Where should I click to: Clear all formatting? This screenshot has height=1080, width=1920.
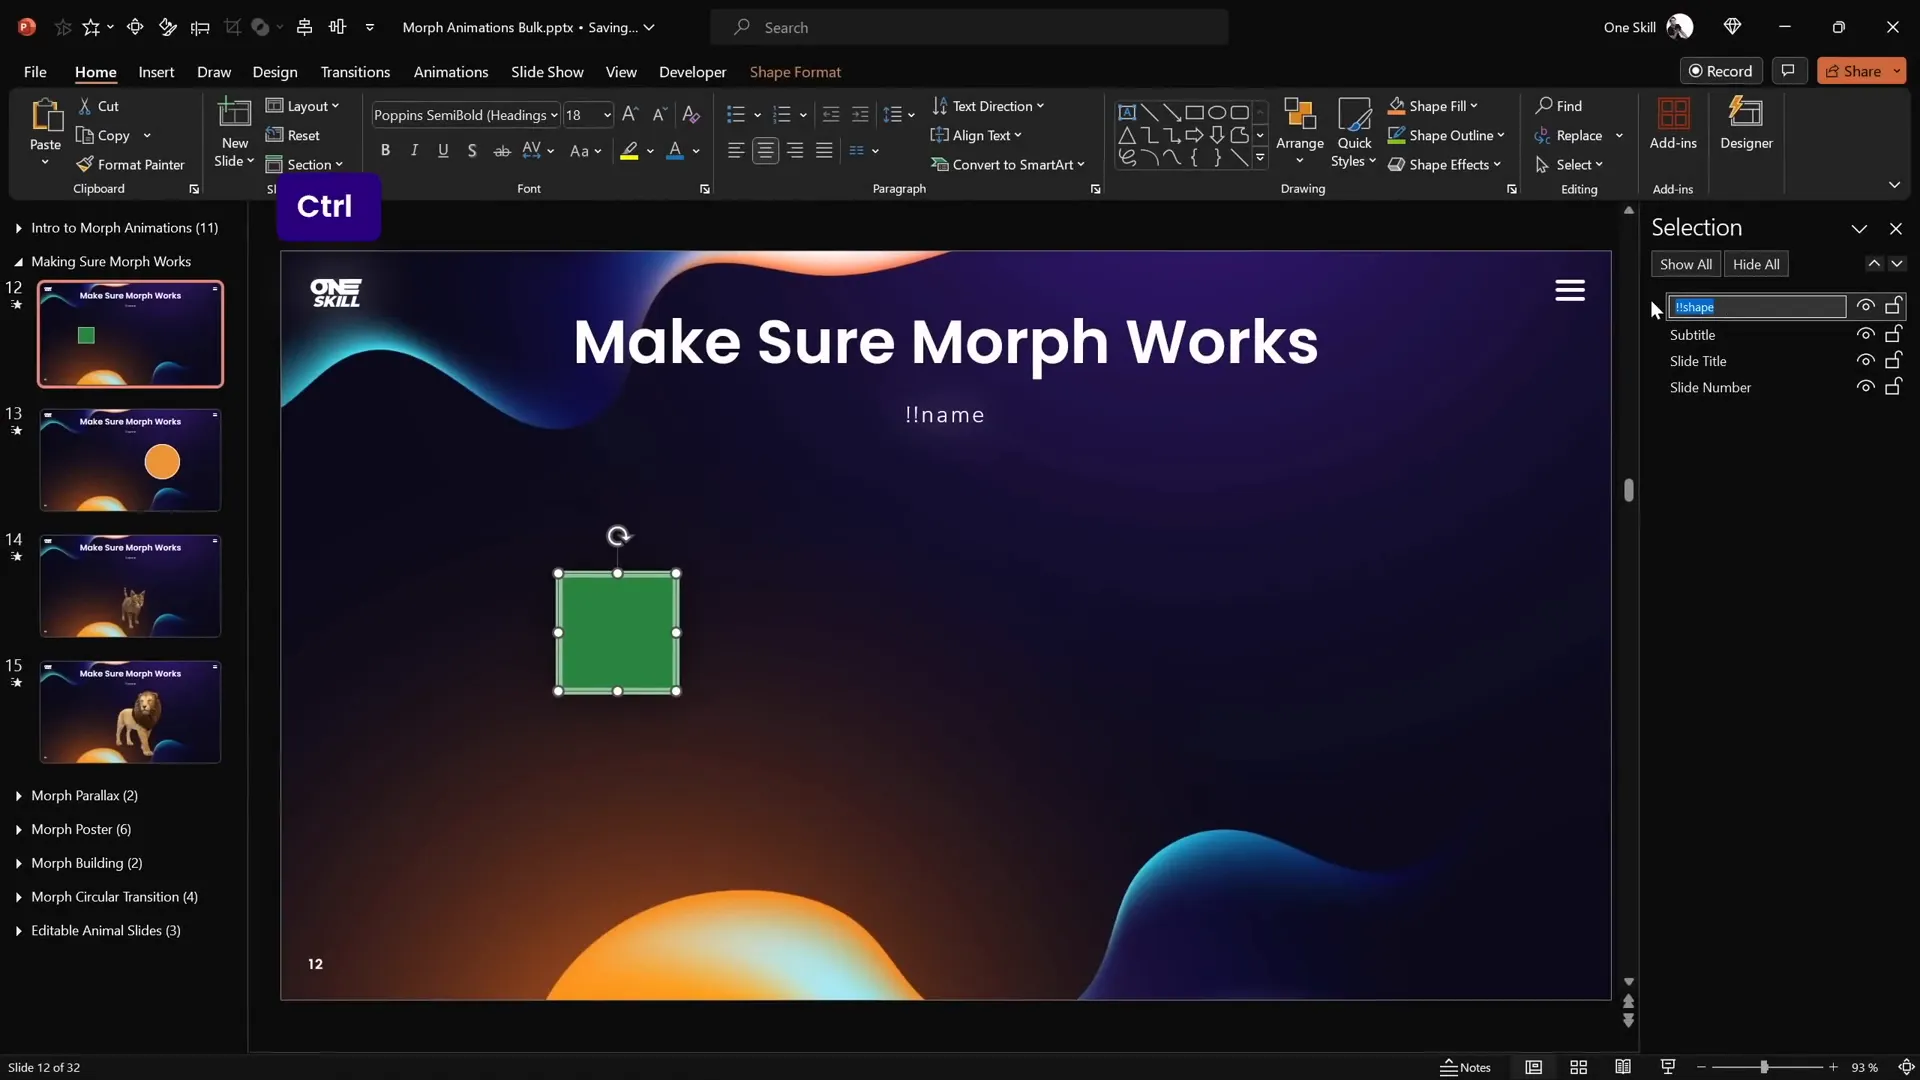pyautogui.click(x=691, y=115)
